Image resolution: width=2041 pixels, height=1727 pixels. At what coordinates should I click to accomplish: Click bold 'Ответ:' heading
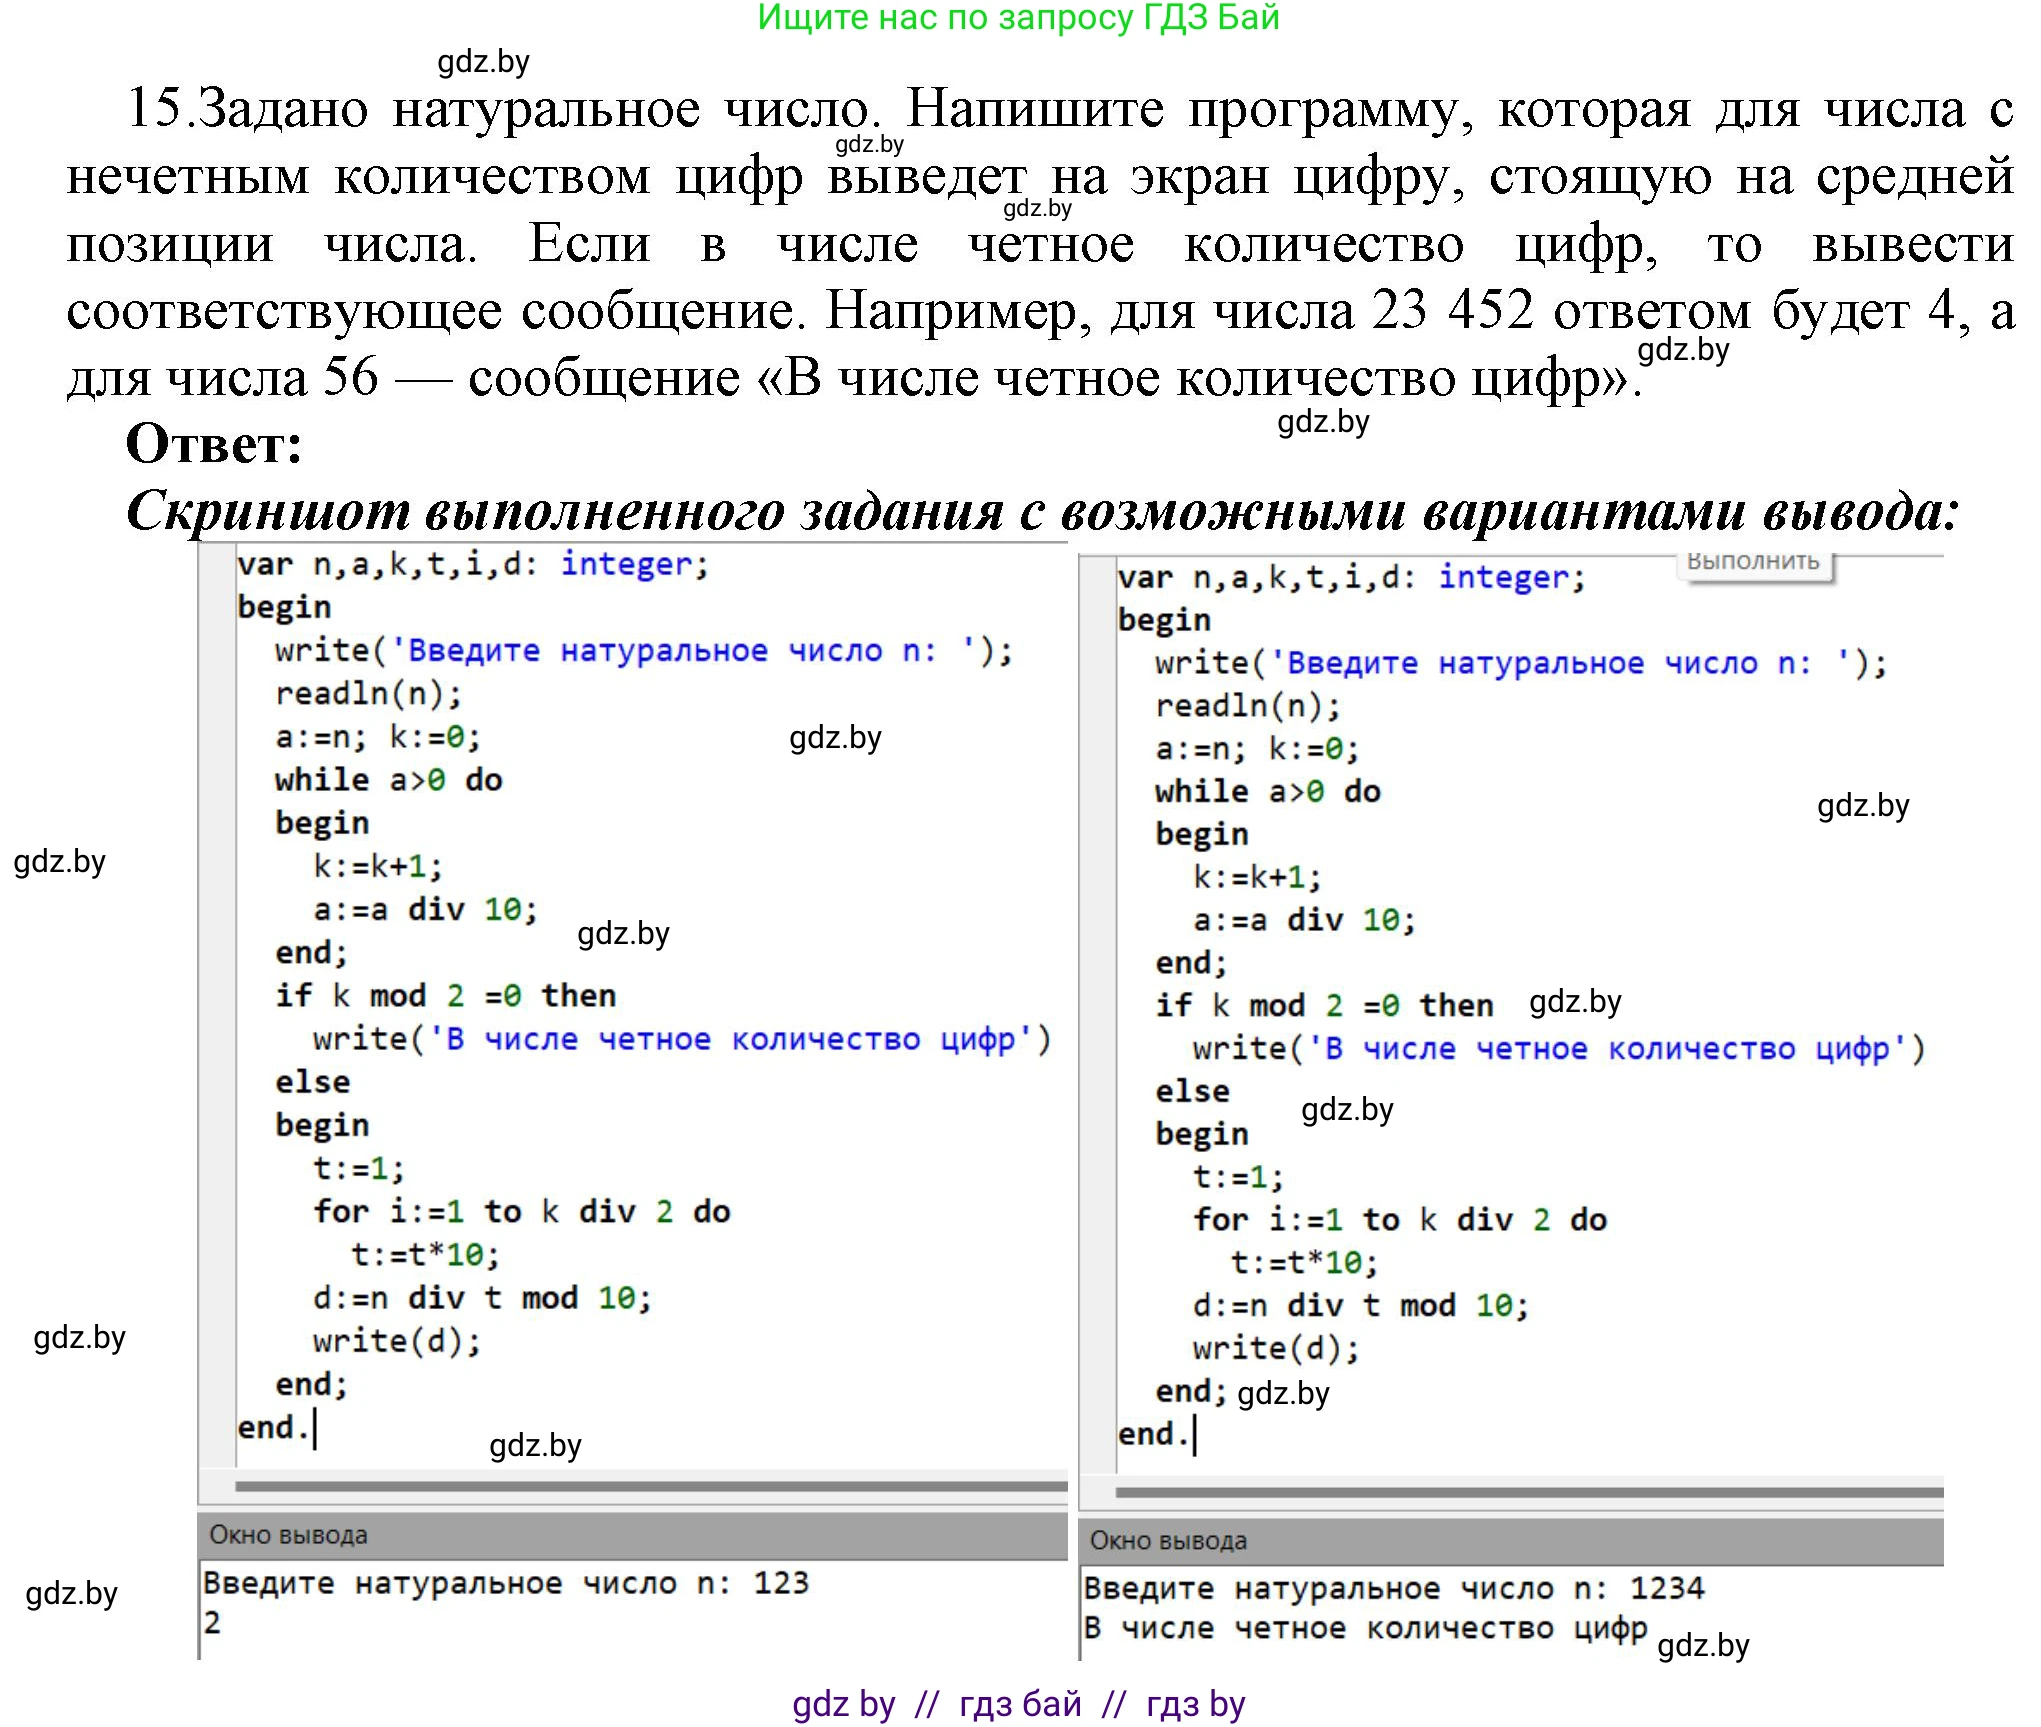pyautogui.click(x=214, y=444)
